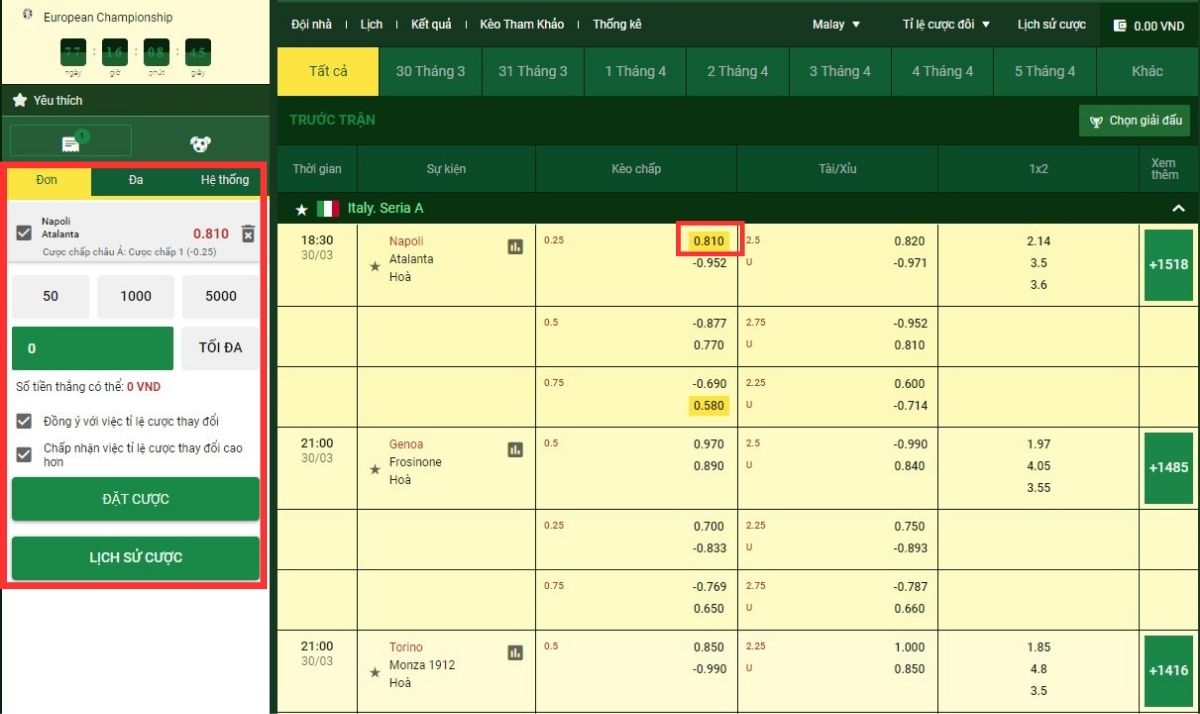
Task: Toggle 'Chấp nhận việc tỉ lệ cược thay đổi cao hơn'
Action: coord(25,455)
